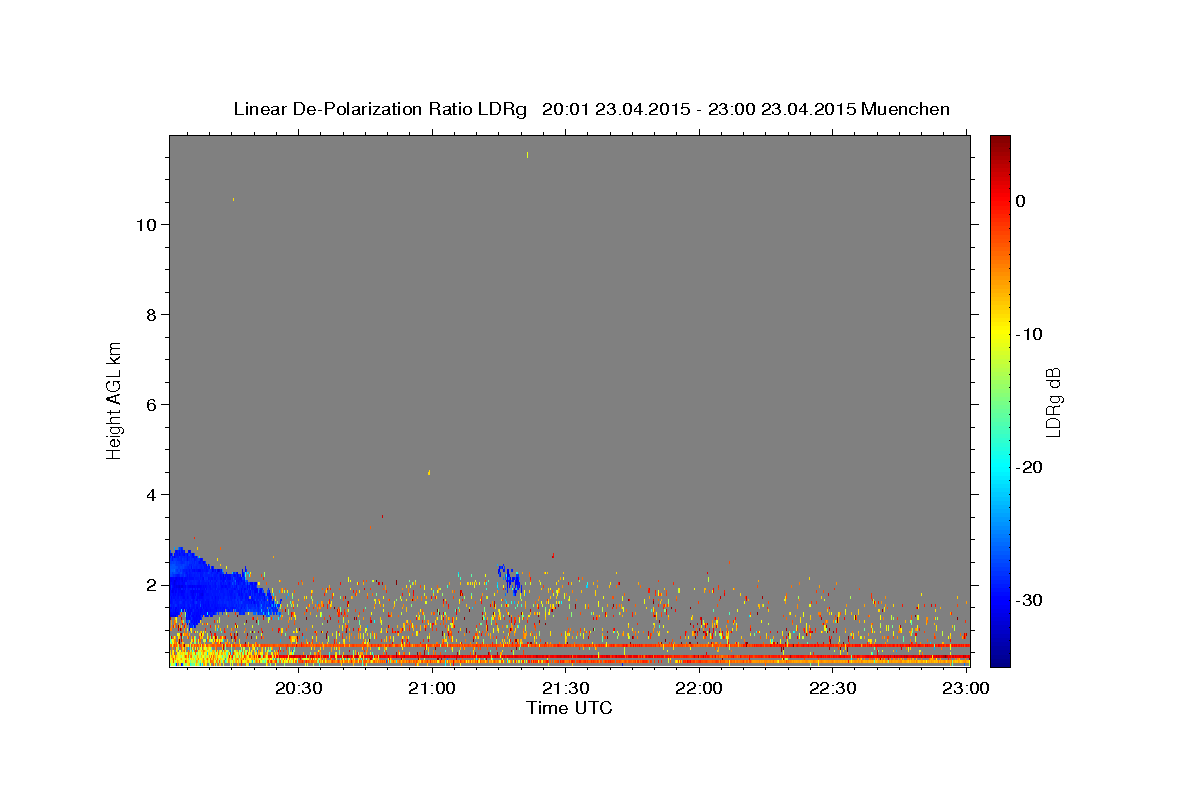
Task: Click the 'Muenchen' station name in title
Action: 905,109
